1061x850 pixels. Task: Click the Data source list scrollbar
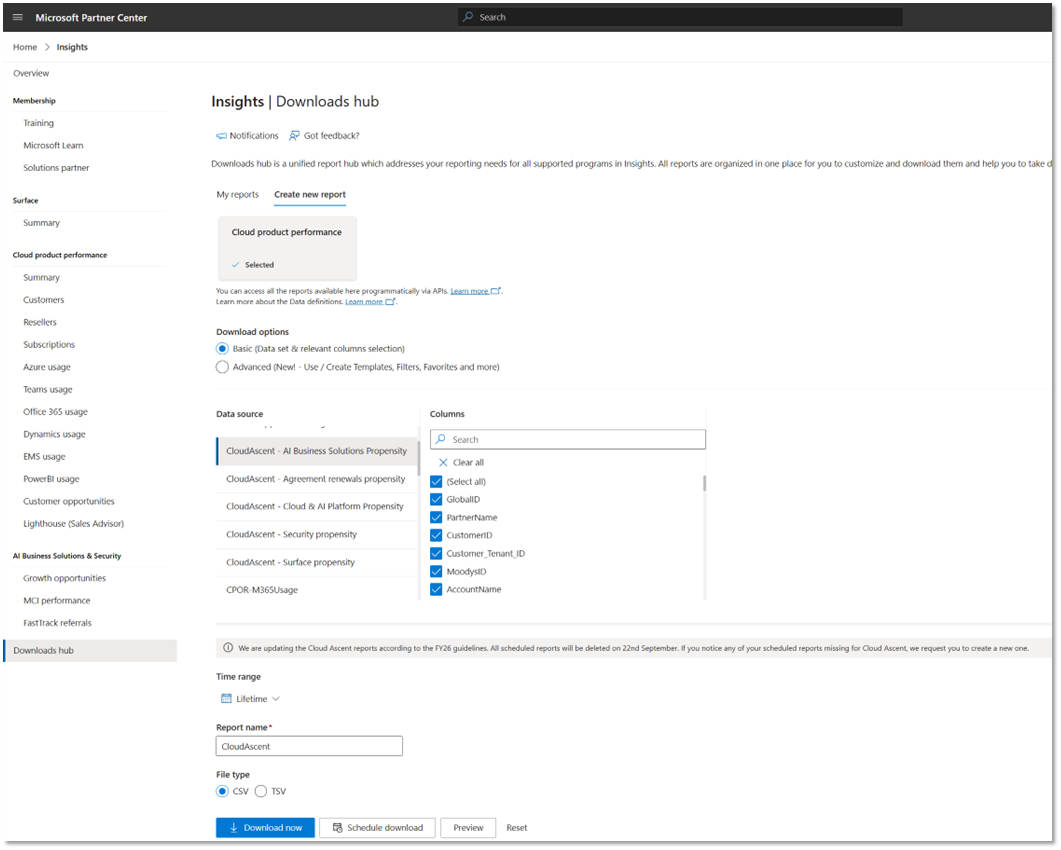tap(418, 459)
